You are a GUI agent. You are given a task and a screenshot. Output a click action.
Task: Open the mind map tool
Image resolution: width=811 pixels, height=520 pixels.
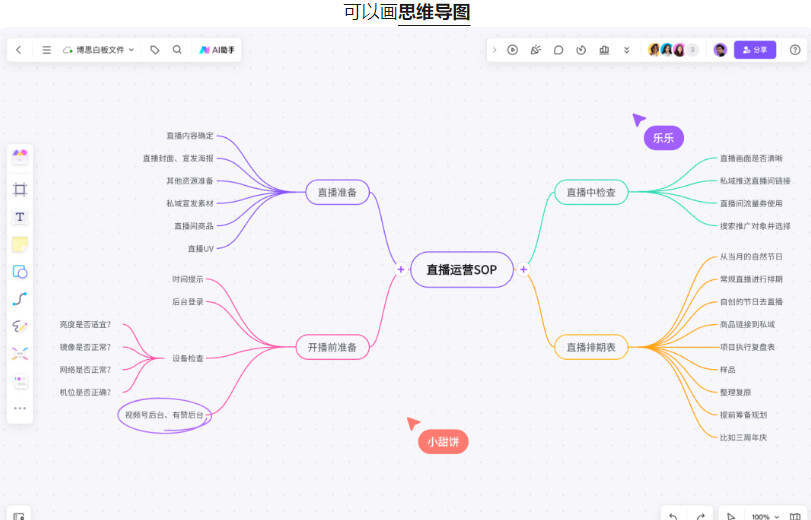pos(20,354)
